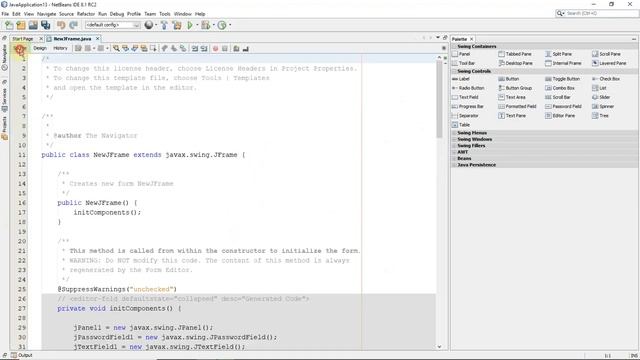Viewport: 640px width, 360px height.
Task: Select Combo Box in the Palette
Action: coord(560,88)
